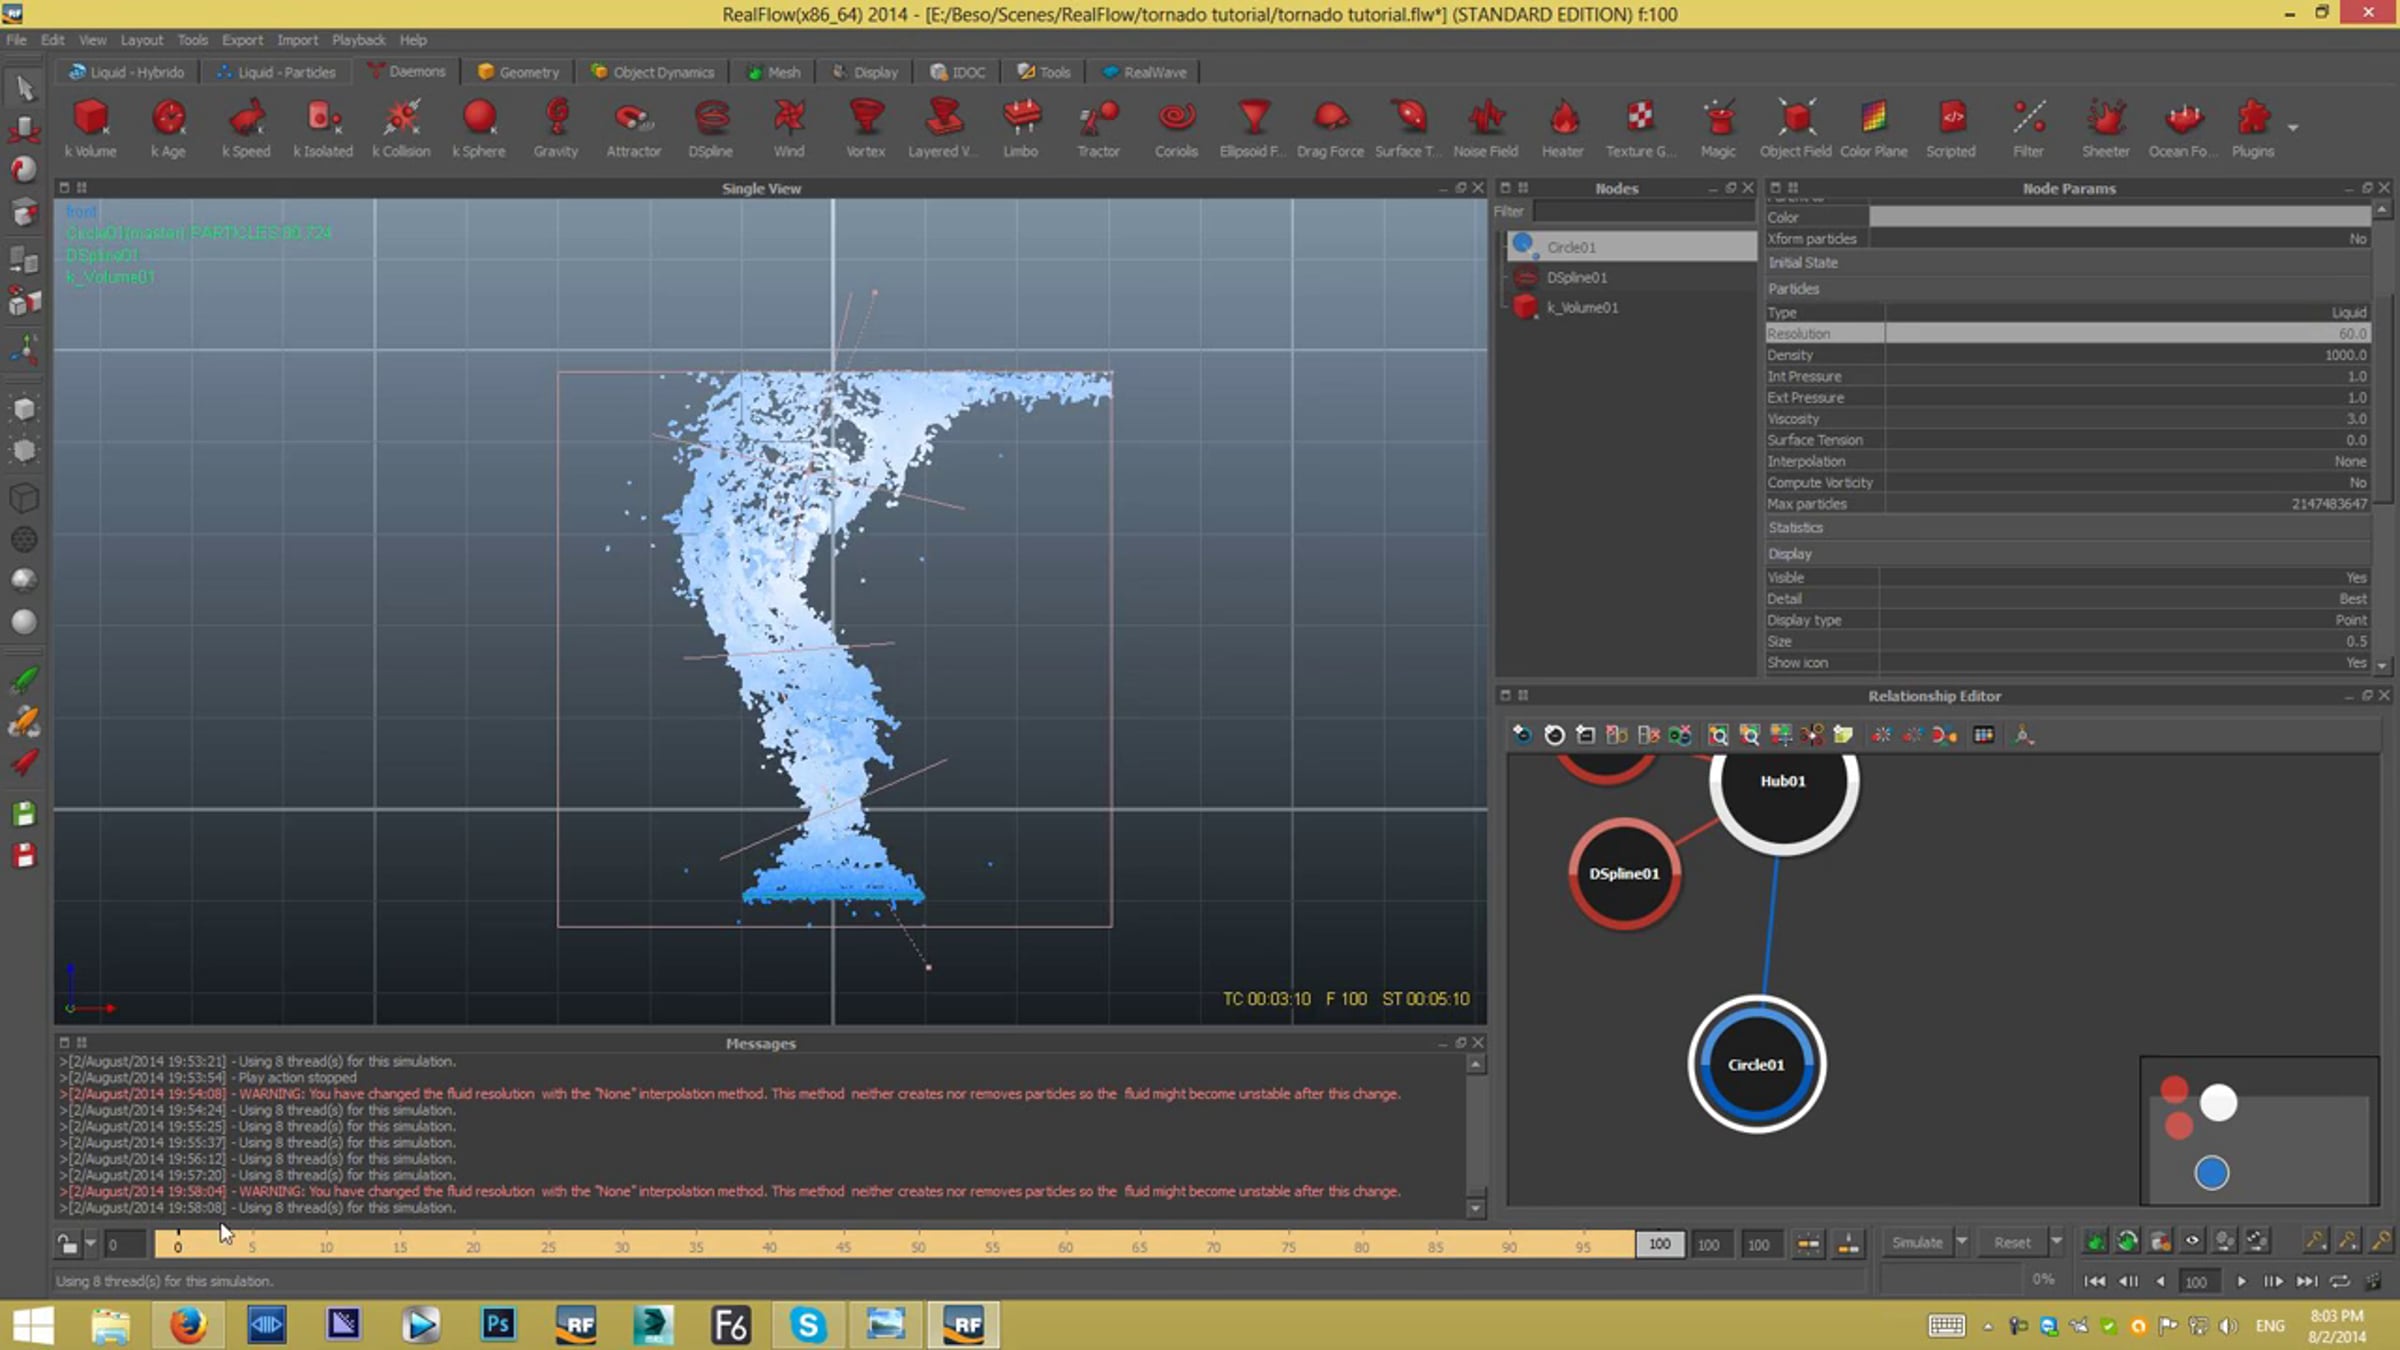Open the Reset dropdown arrow
Viewport: 2400px width, 1350px height.
click(2056, 1242)
